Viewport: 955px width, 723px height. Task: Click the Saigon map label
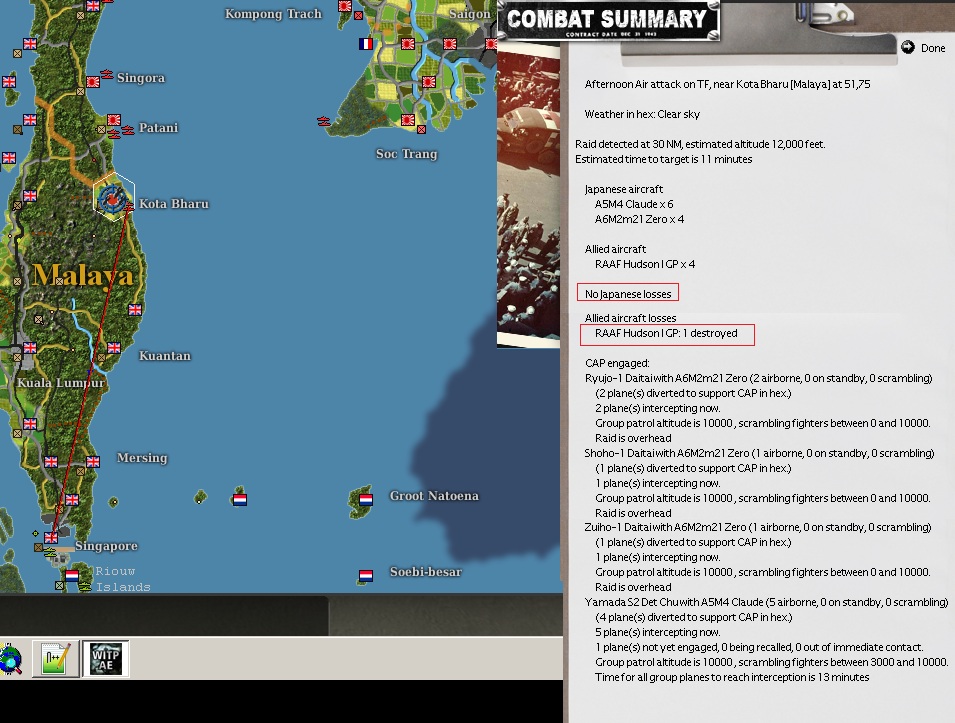coord(470,13)
